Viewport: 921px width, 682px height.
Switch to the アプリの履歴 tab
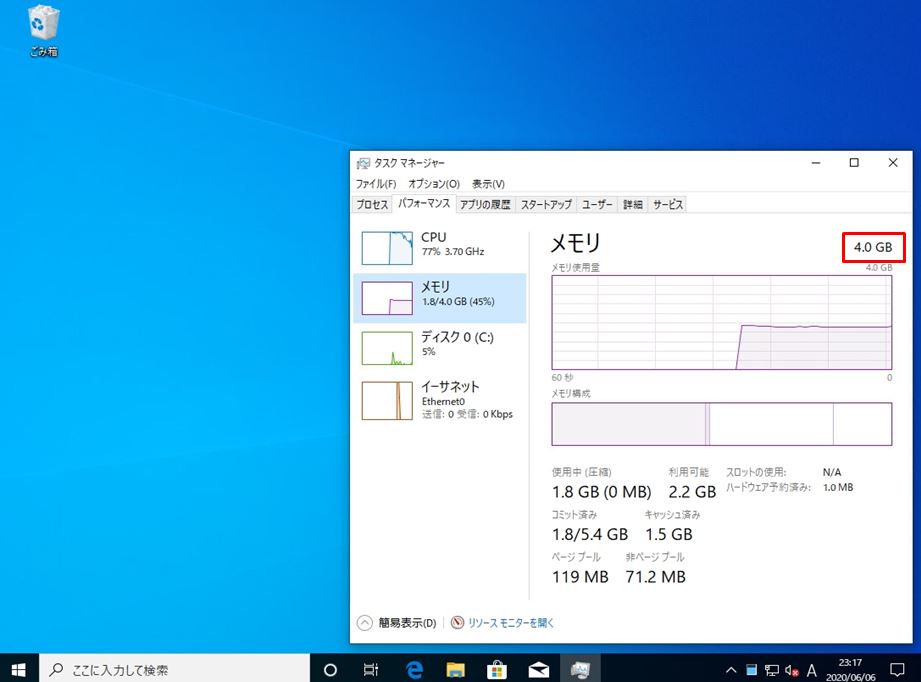485,204
